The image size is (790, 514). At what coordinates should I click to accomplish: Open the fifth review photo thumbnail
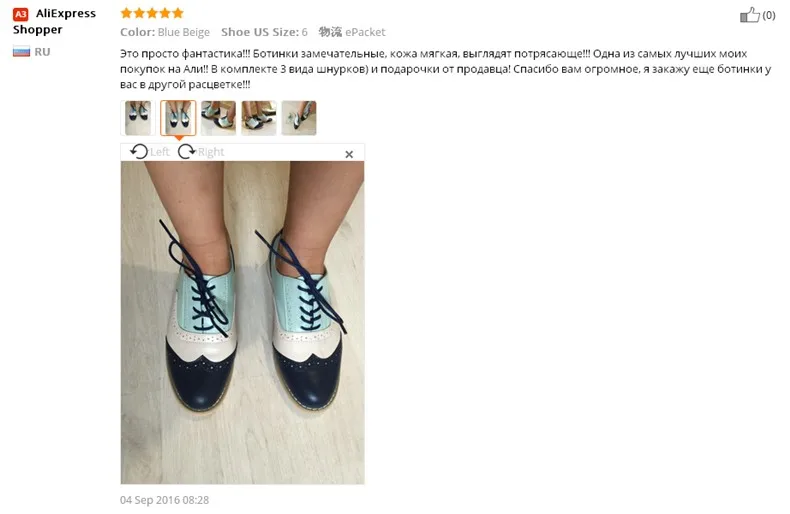299,118
